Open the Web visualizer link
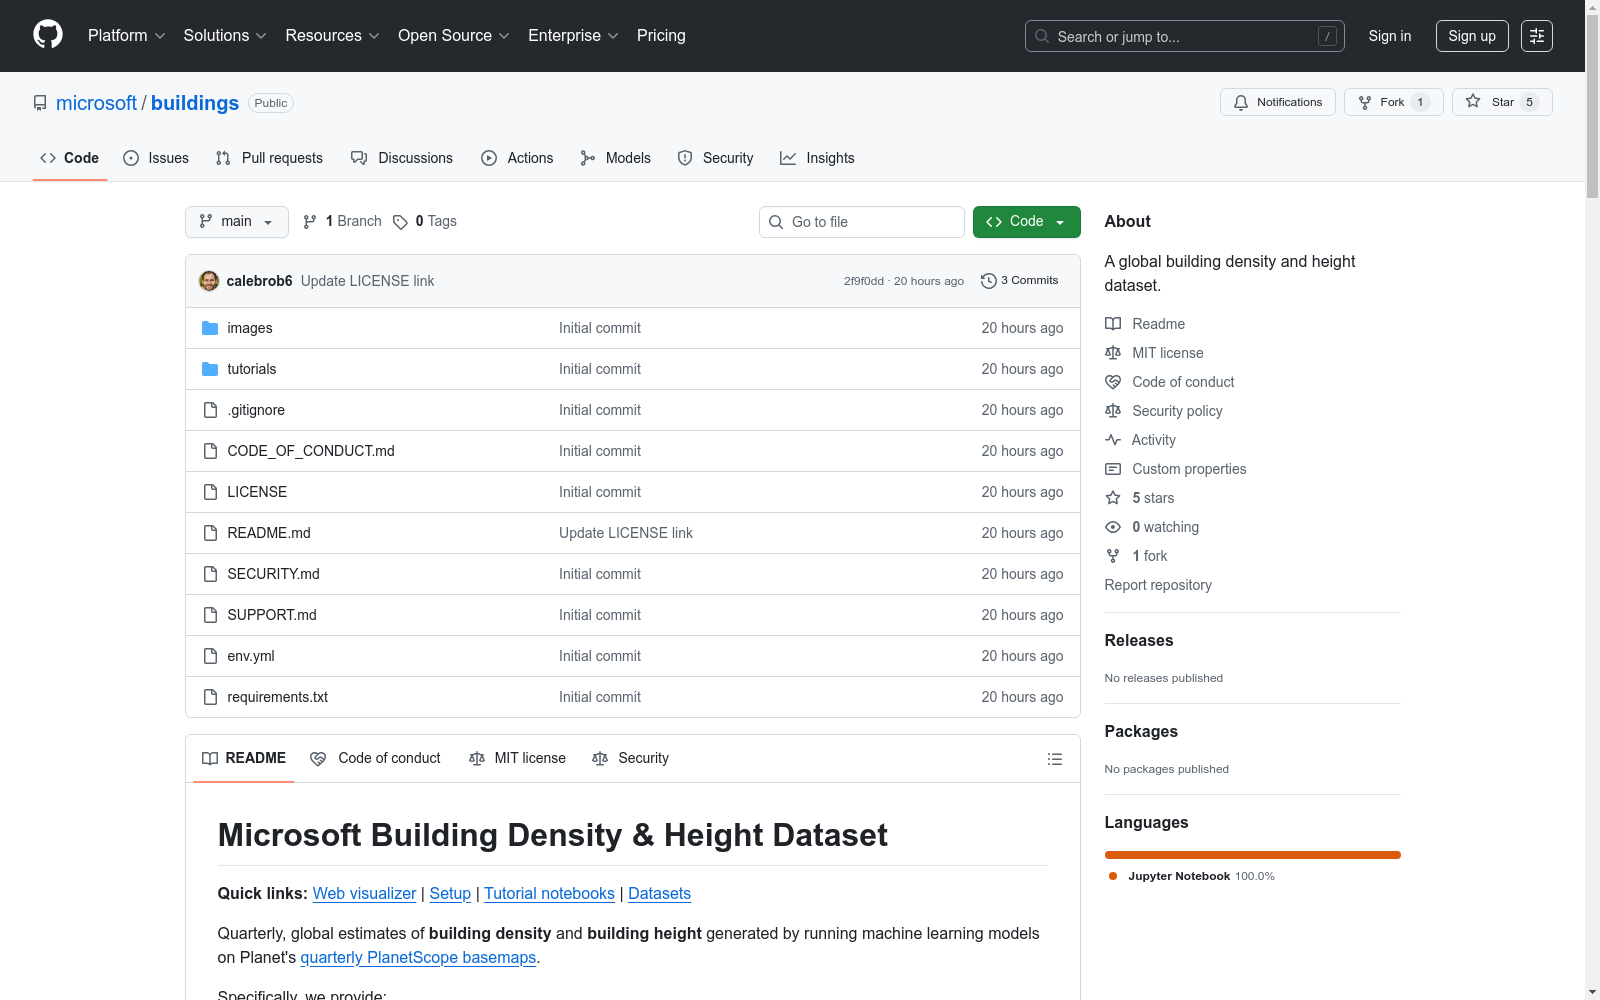 (x=364, y=893)
